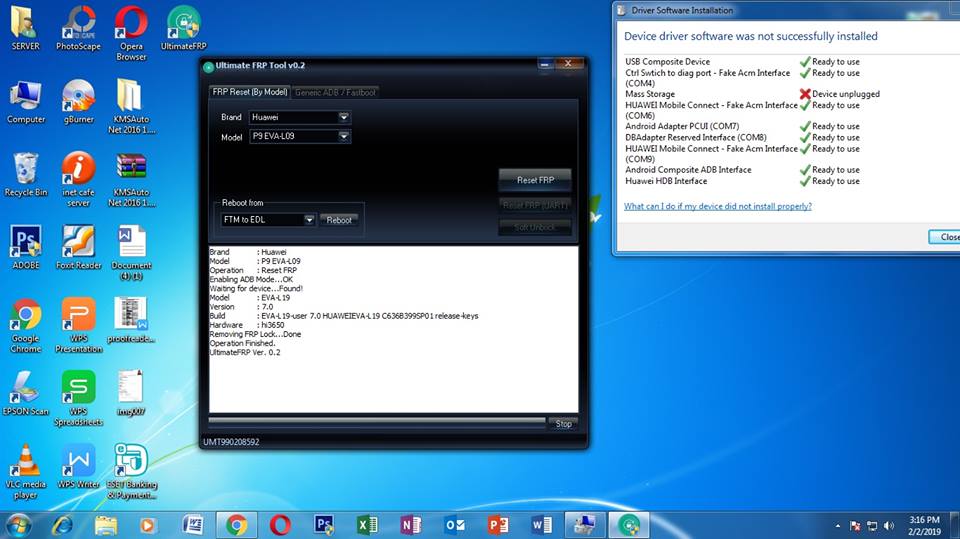
Task: Click the Reset FRP button
Action: click(535, 180)
